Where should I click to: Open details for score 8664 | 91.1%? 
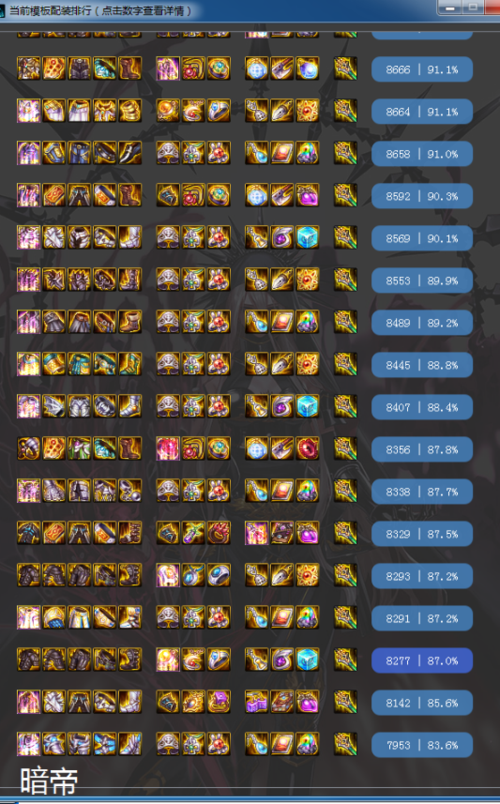[x=422, y=111]
